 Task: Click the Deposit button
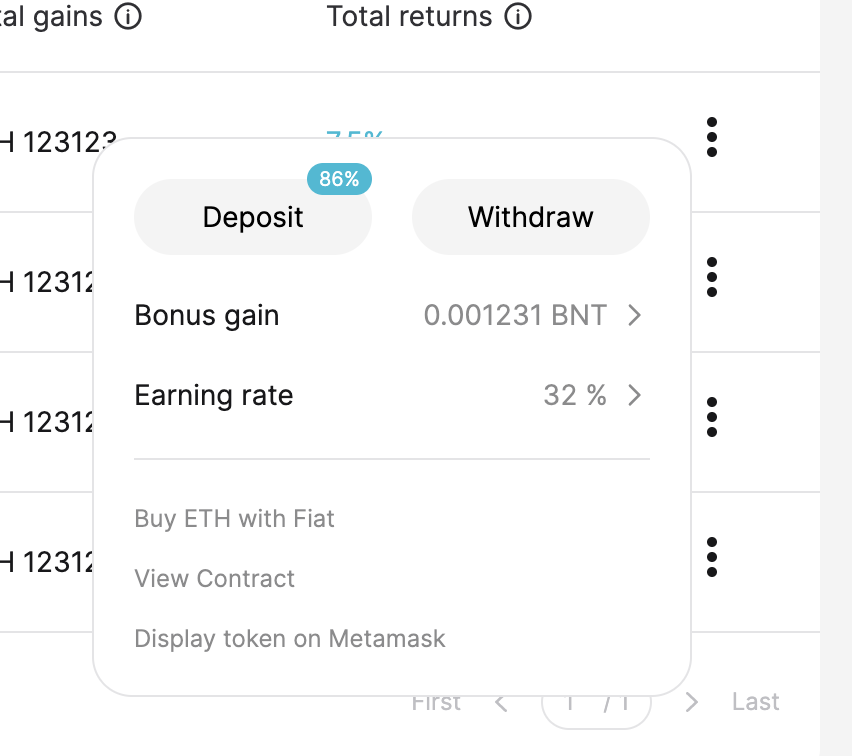(x=252, y=217)
